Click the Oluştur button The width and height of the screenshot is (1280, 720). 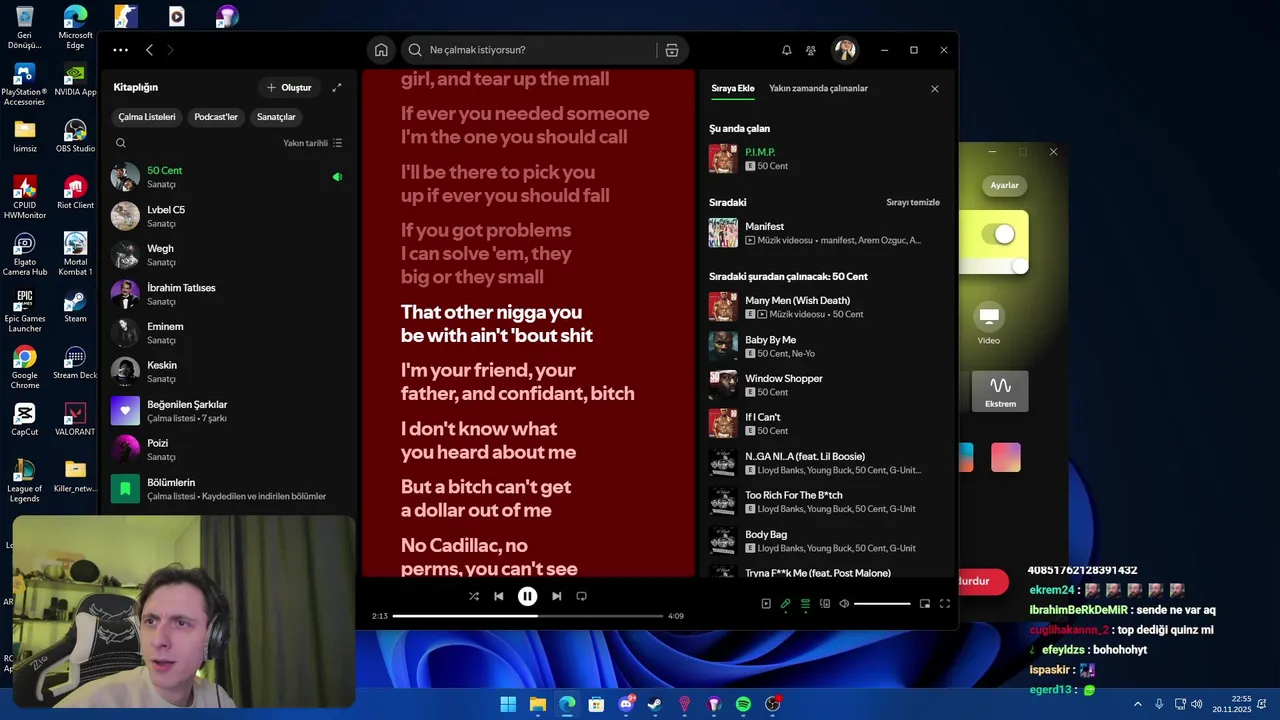(x=289, y=88)
